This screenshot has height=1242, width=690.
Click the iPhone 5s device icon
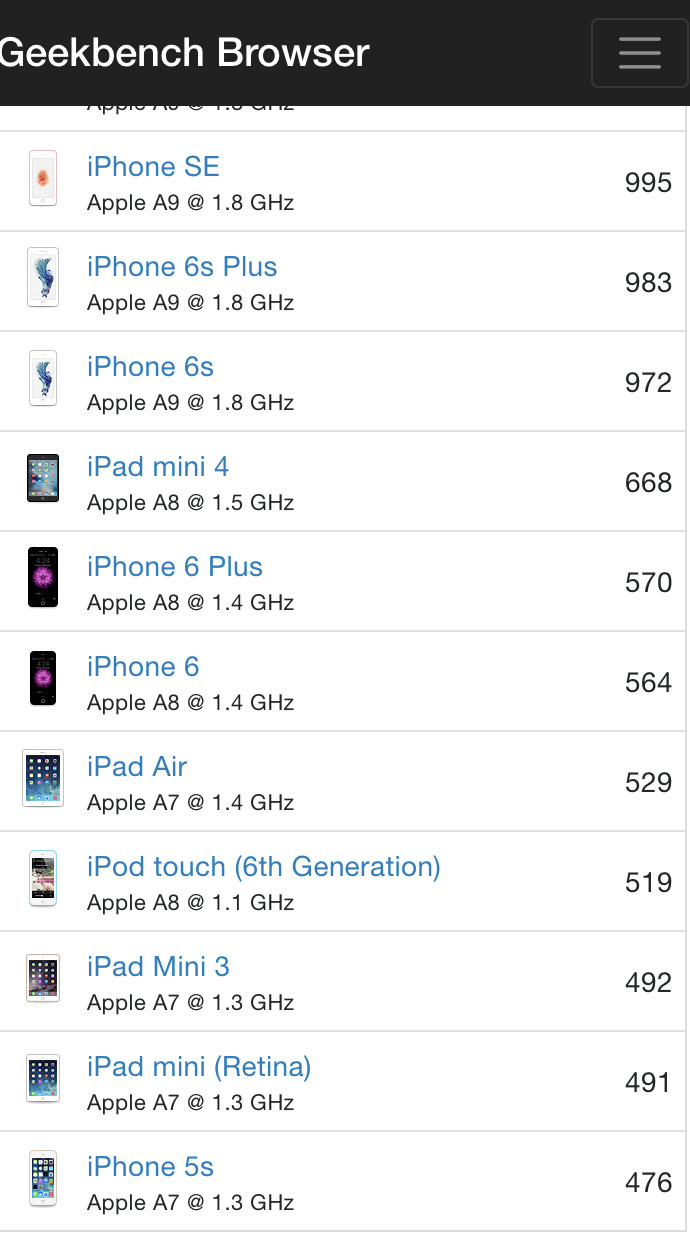point(43,1178)
